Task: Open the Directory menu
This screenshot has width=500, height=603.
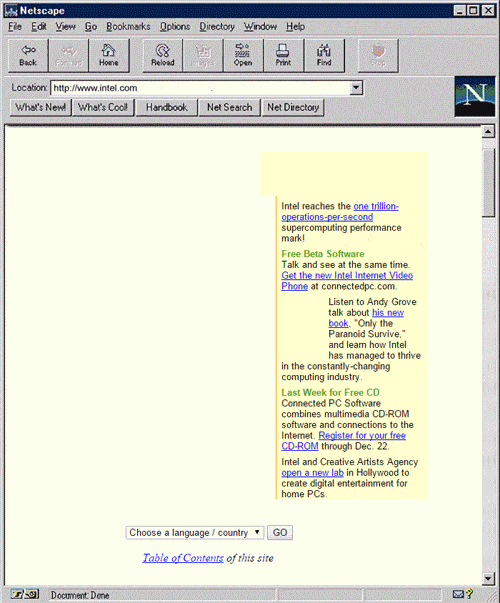Action: (217, 27)
